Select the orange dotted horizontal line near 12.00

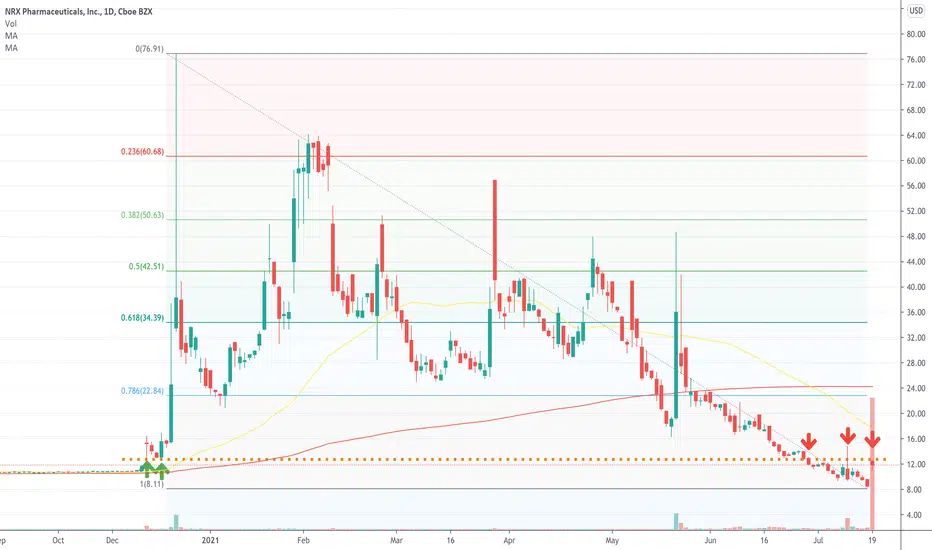504,460
